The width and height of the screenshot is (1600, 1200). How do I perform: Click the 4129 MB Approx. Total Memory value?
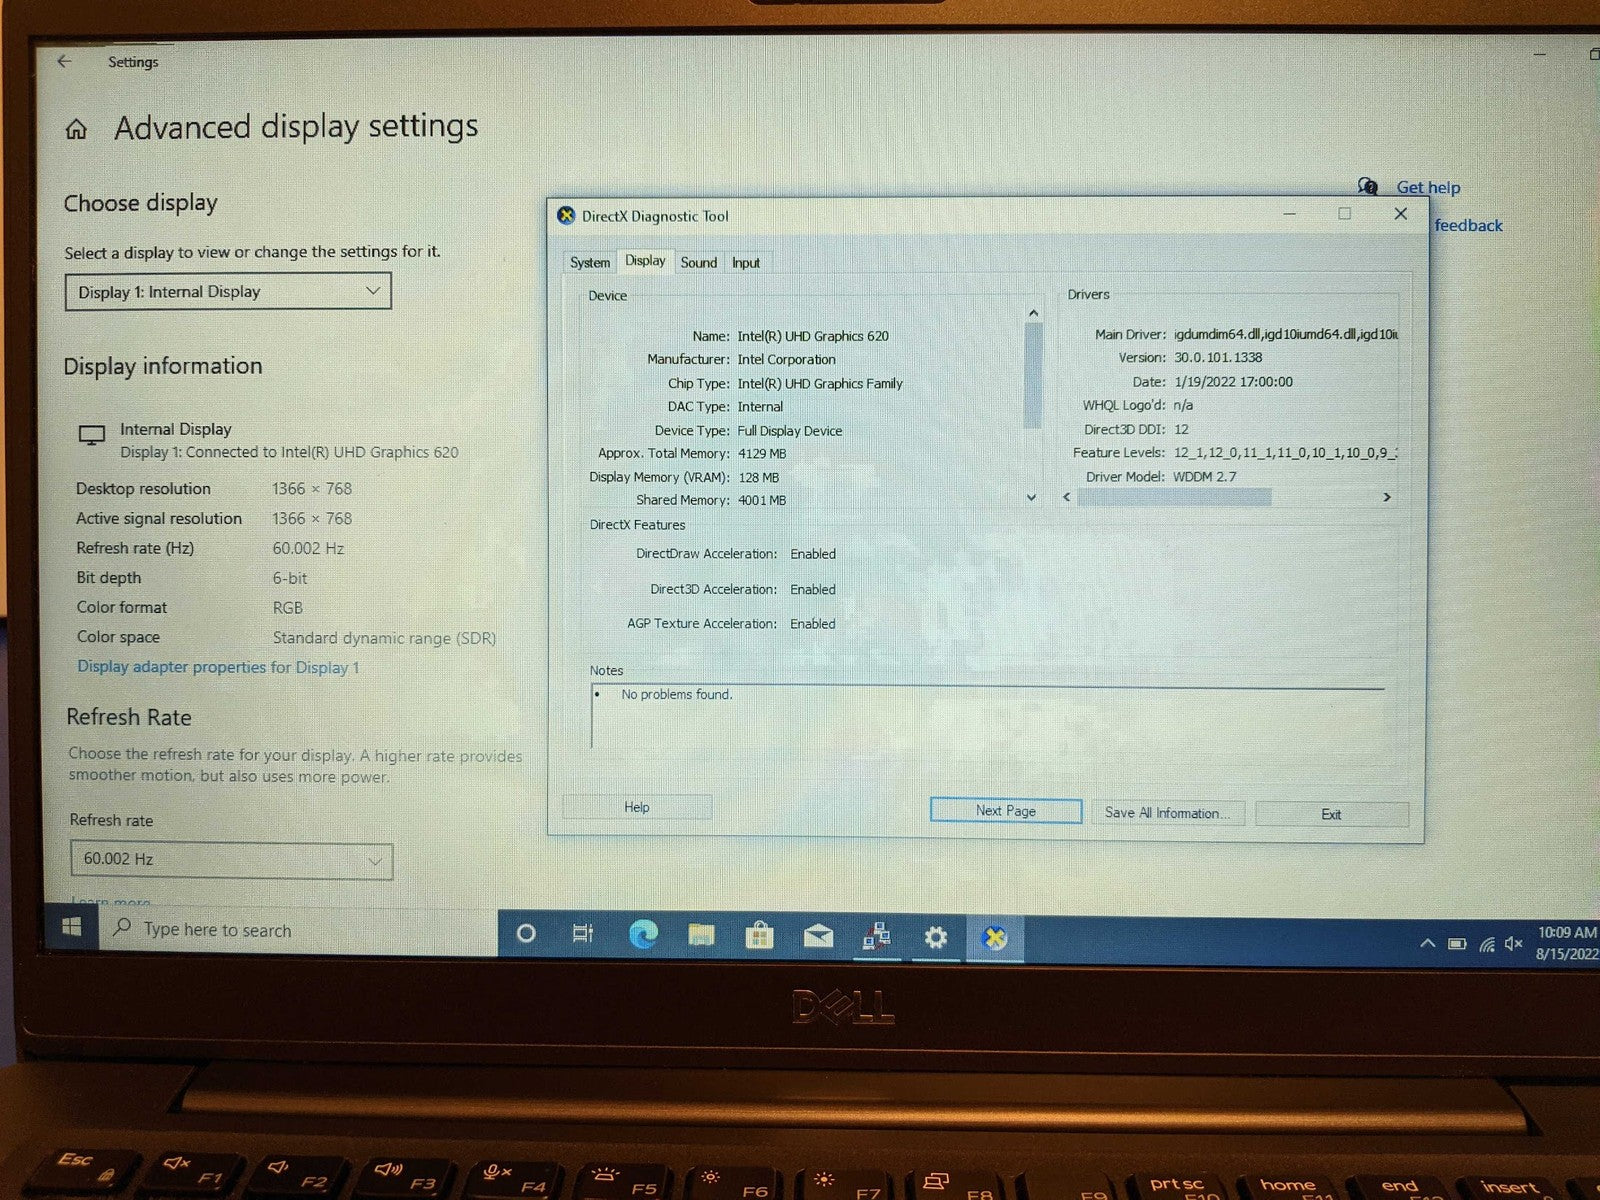[x=762, y=453]
